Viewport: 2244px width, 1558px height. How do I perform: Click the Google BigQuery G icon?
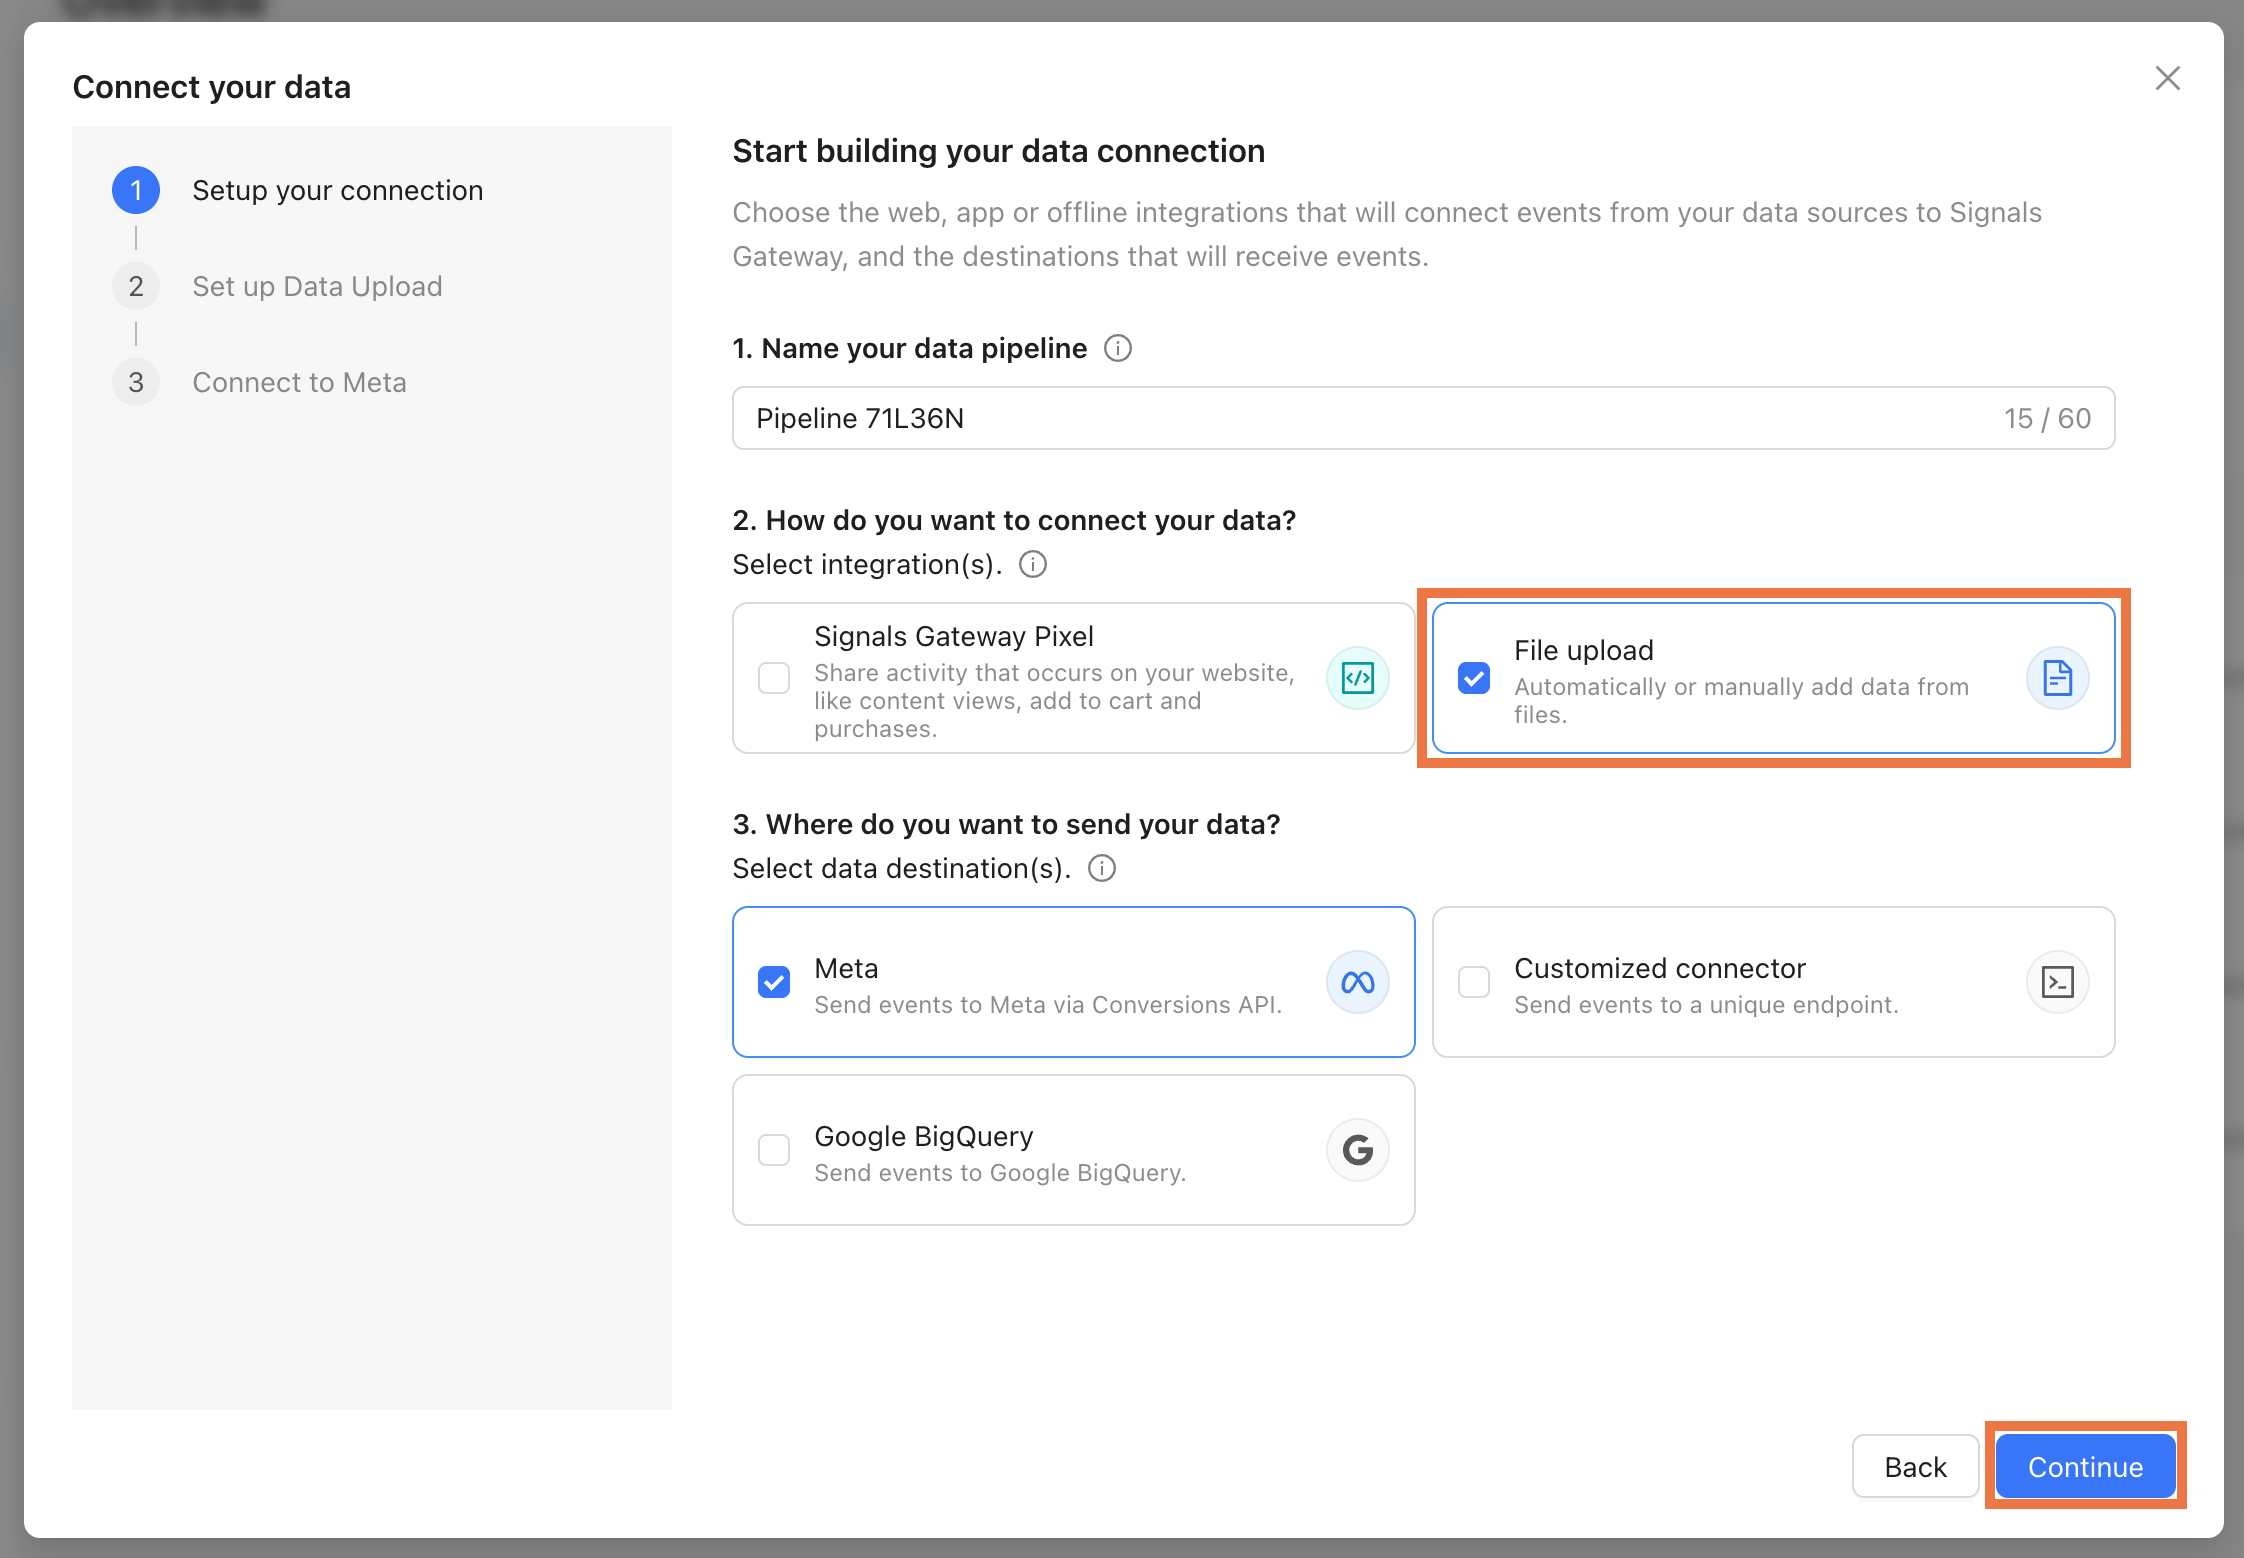[1357, 1150]
